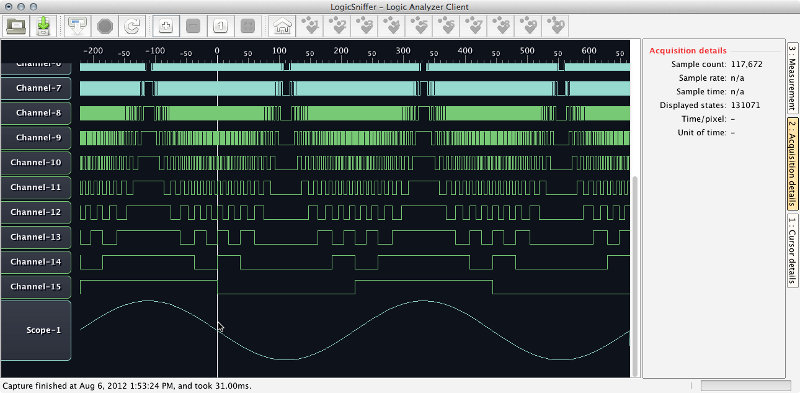Click the Stop capture octagon icon
The height and width of the screenshot is (393, 800).
click(104, 26)
